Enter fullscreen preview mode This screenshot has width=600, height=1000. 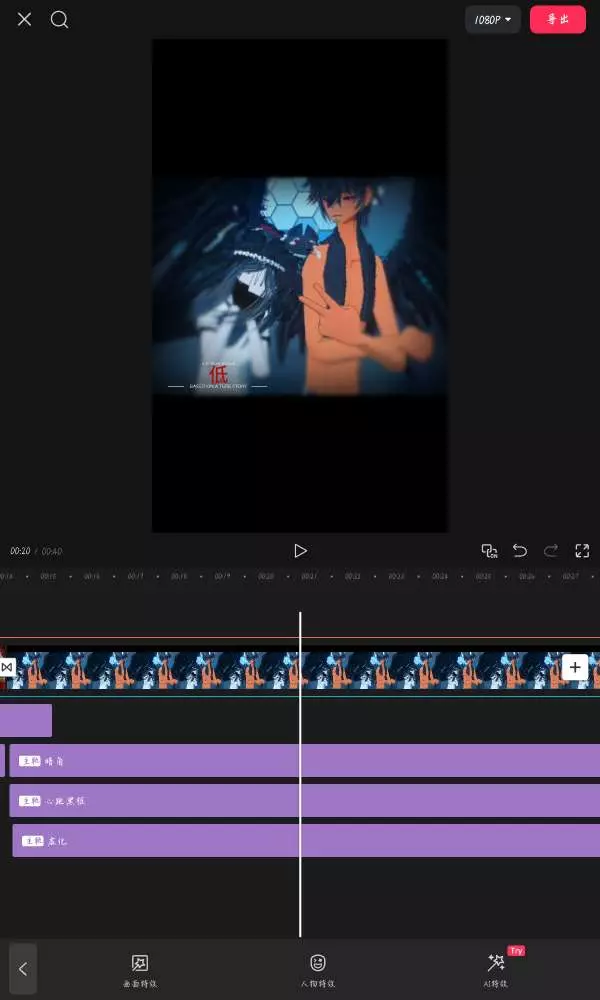tap(582, 551)
